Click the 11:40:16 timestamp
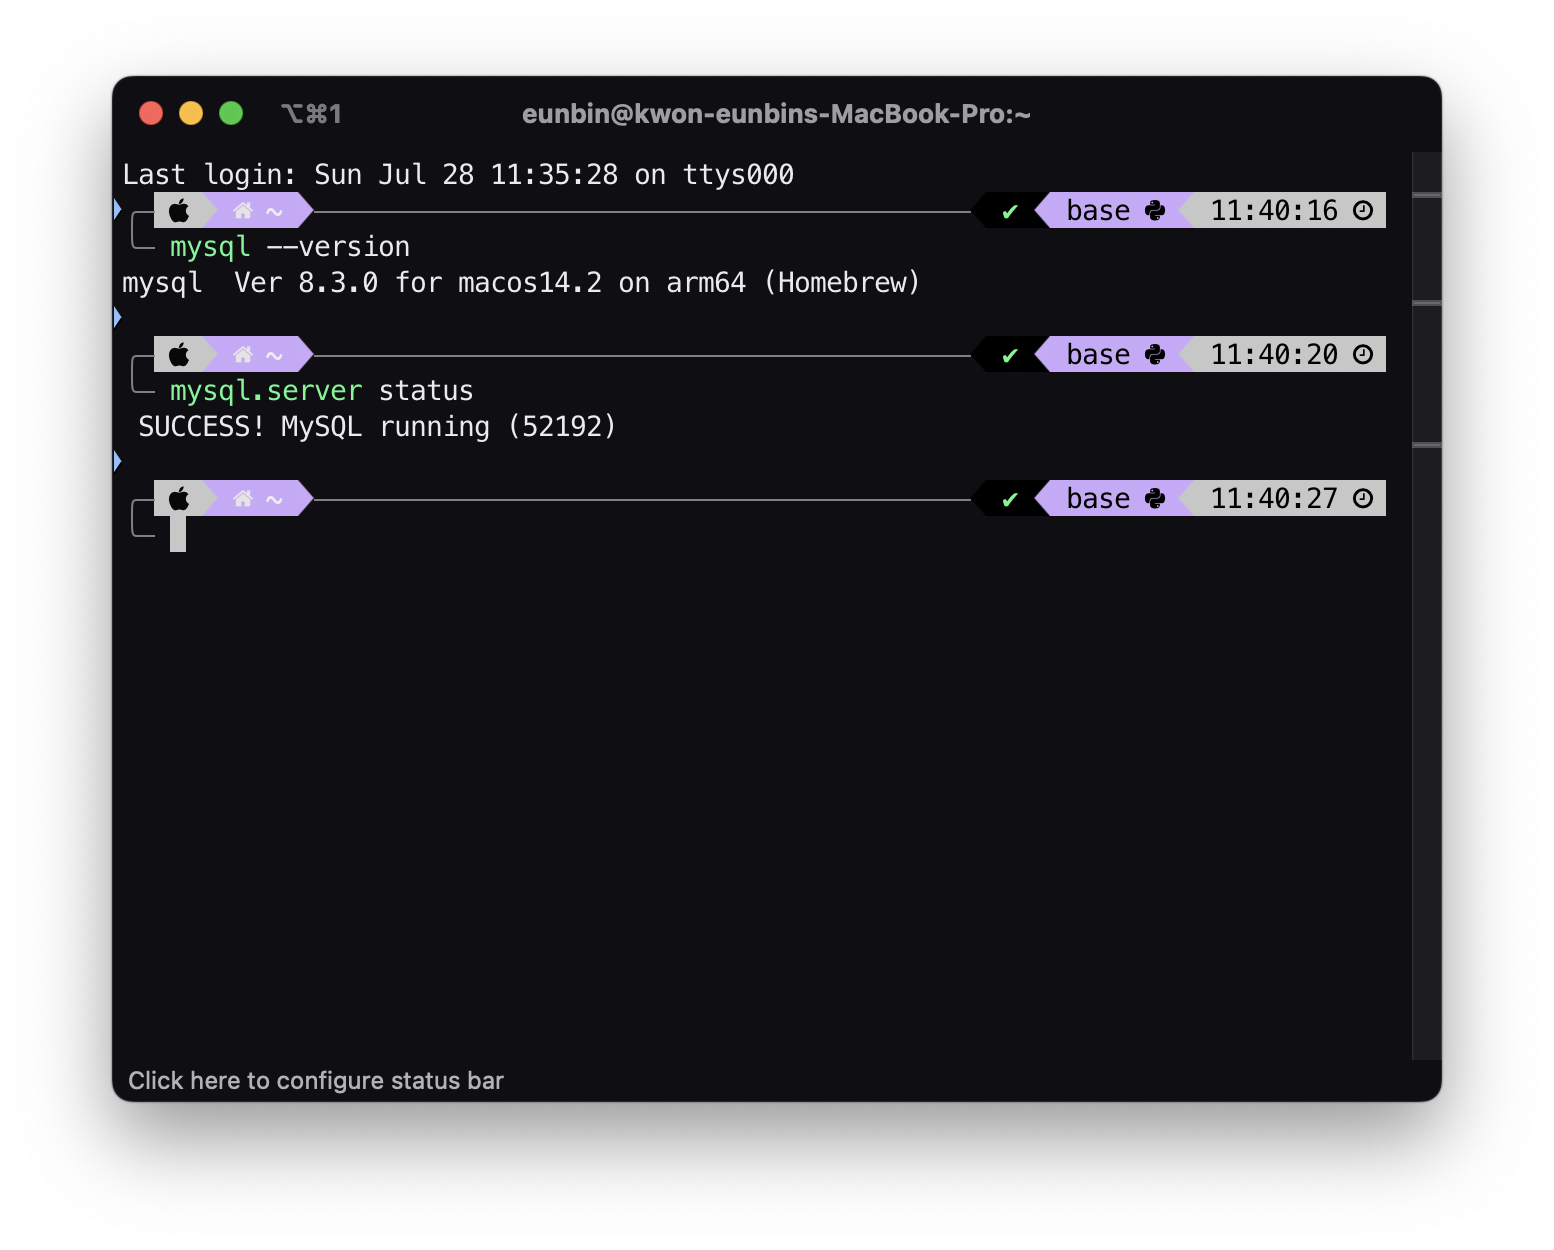Image resolution: width=1554 pixels, height=1250 pixels. click(x=1274, y=211)
